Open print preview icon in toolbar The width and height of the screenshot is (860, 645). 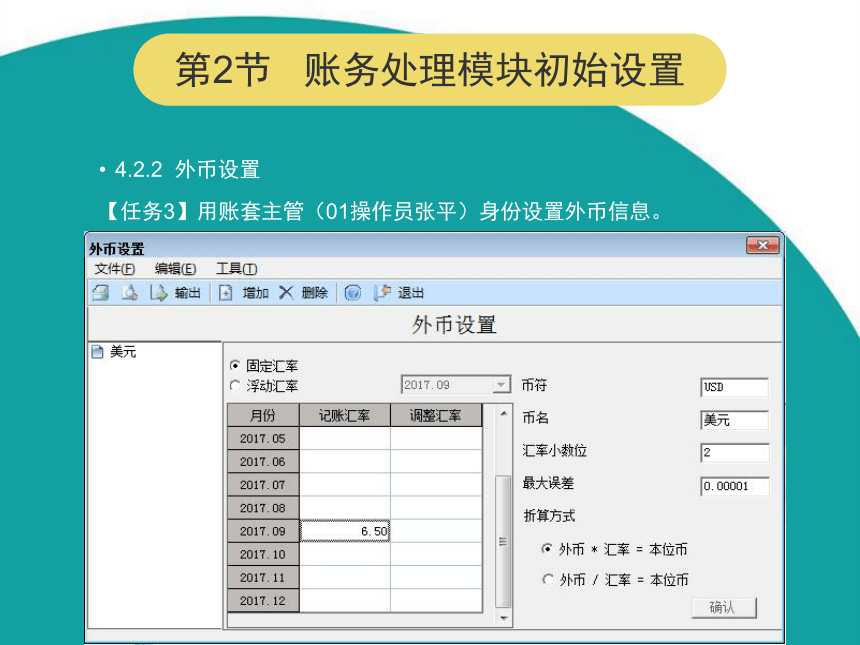[129, 293]
